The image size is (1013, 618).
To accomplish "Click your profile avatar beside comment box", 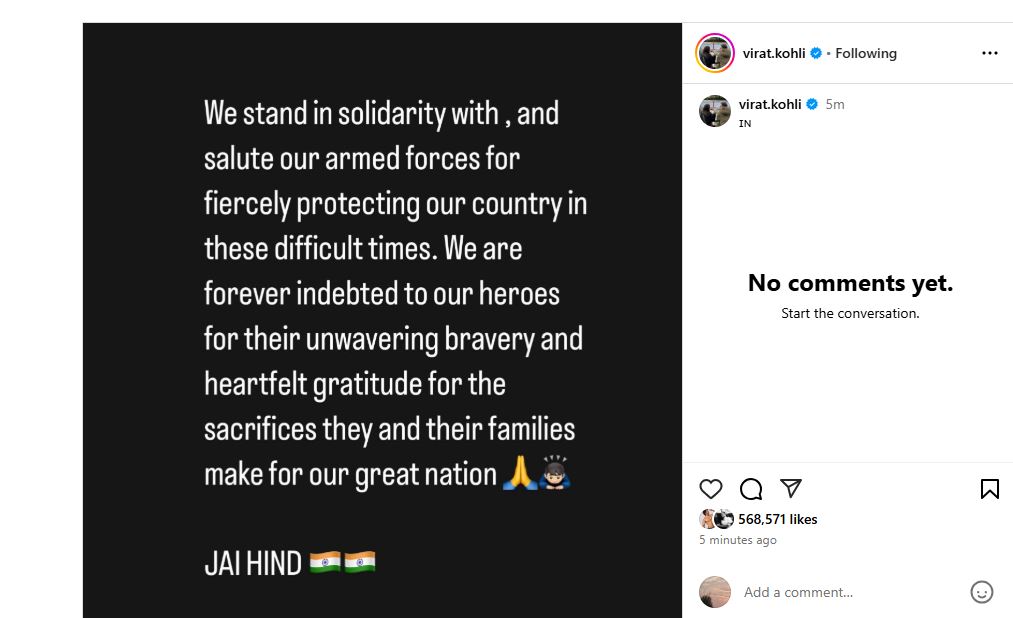I will point(714,592).
